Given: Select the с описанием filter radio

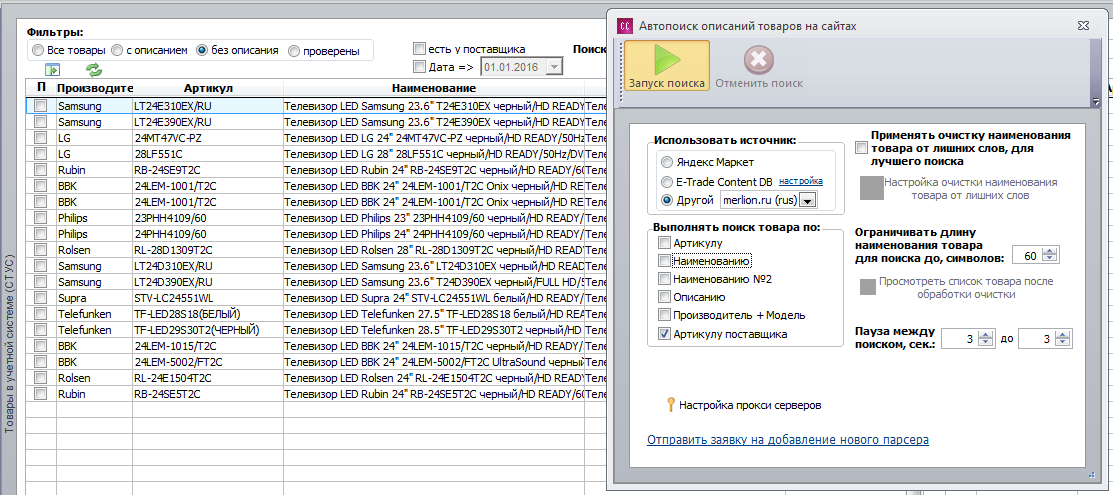Looking at the screenshot, I should pyautogui.click(x=117, y=50).
